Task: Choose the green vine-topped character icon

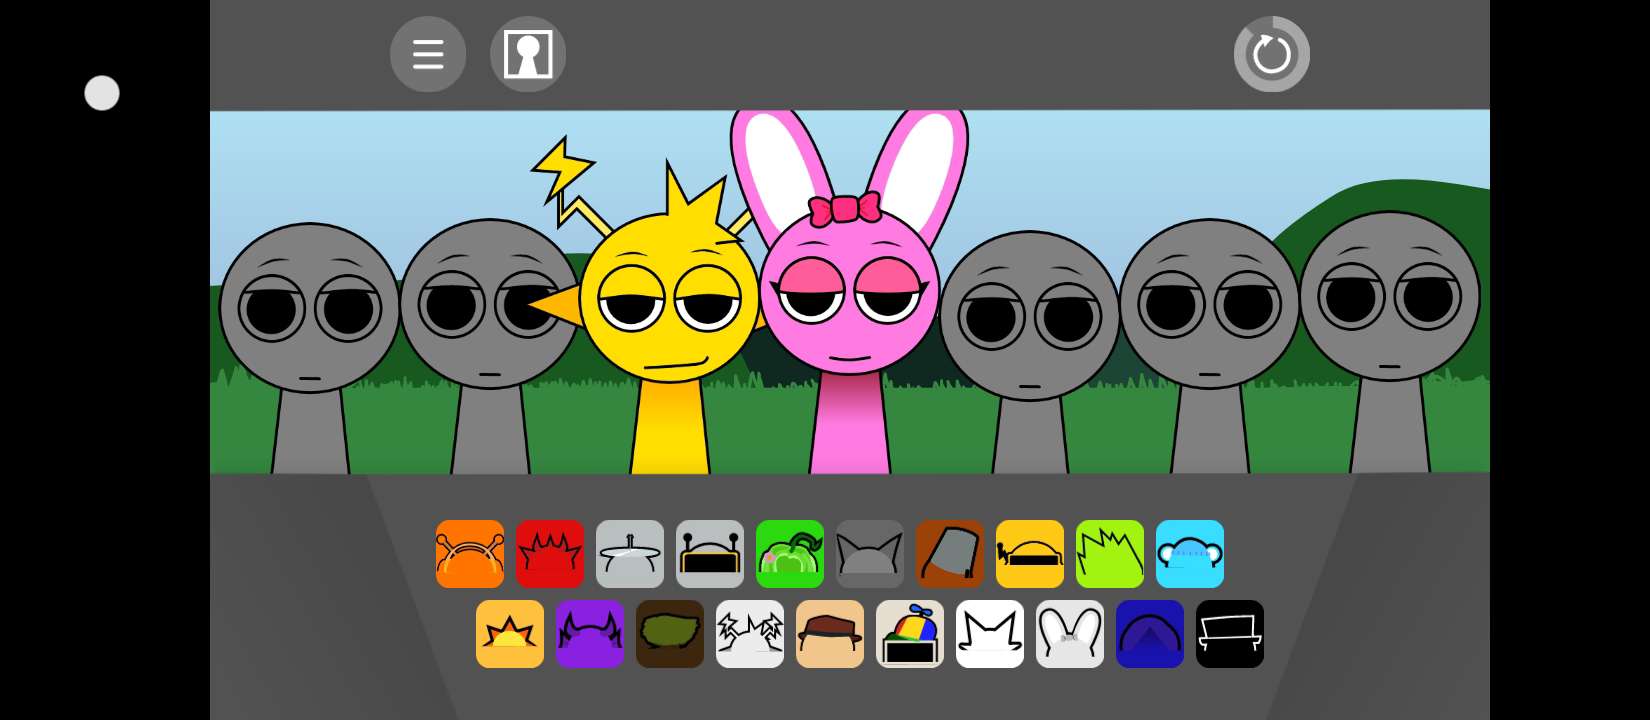Action: coord(790,554)
